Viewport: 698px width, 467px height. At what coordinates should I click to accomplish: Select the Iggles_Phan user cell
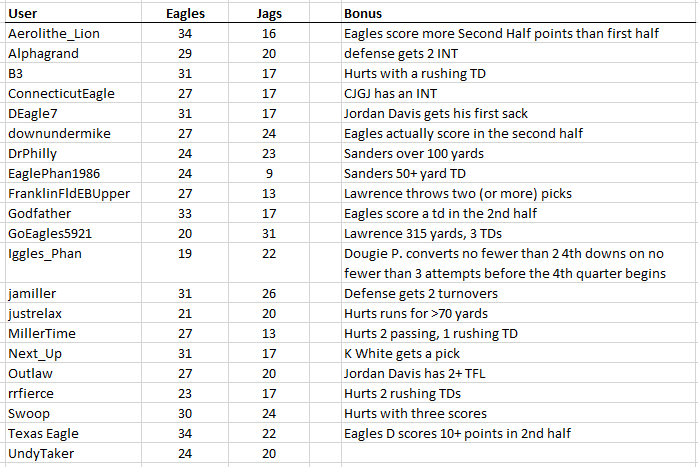click(46, 253)
